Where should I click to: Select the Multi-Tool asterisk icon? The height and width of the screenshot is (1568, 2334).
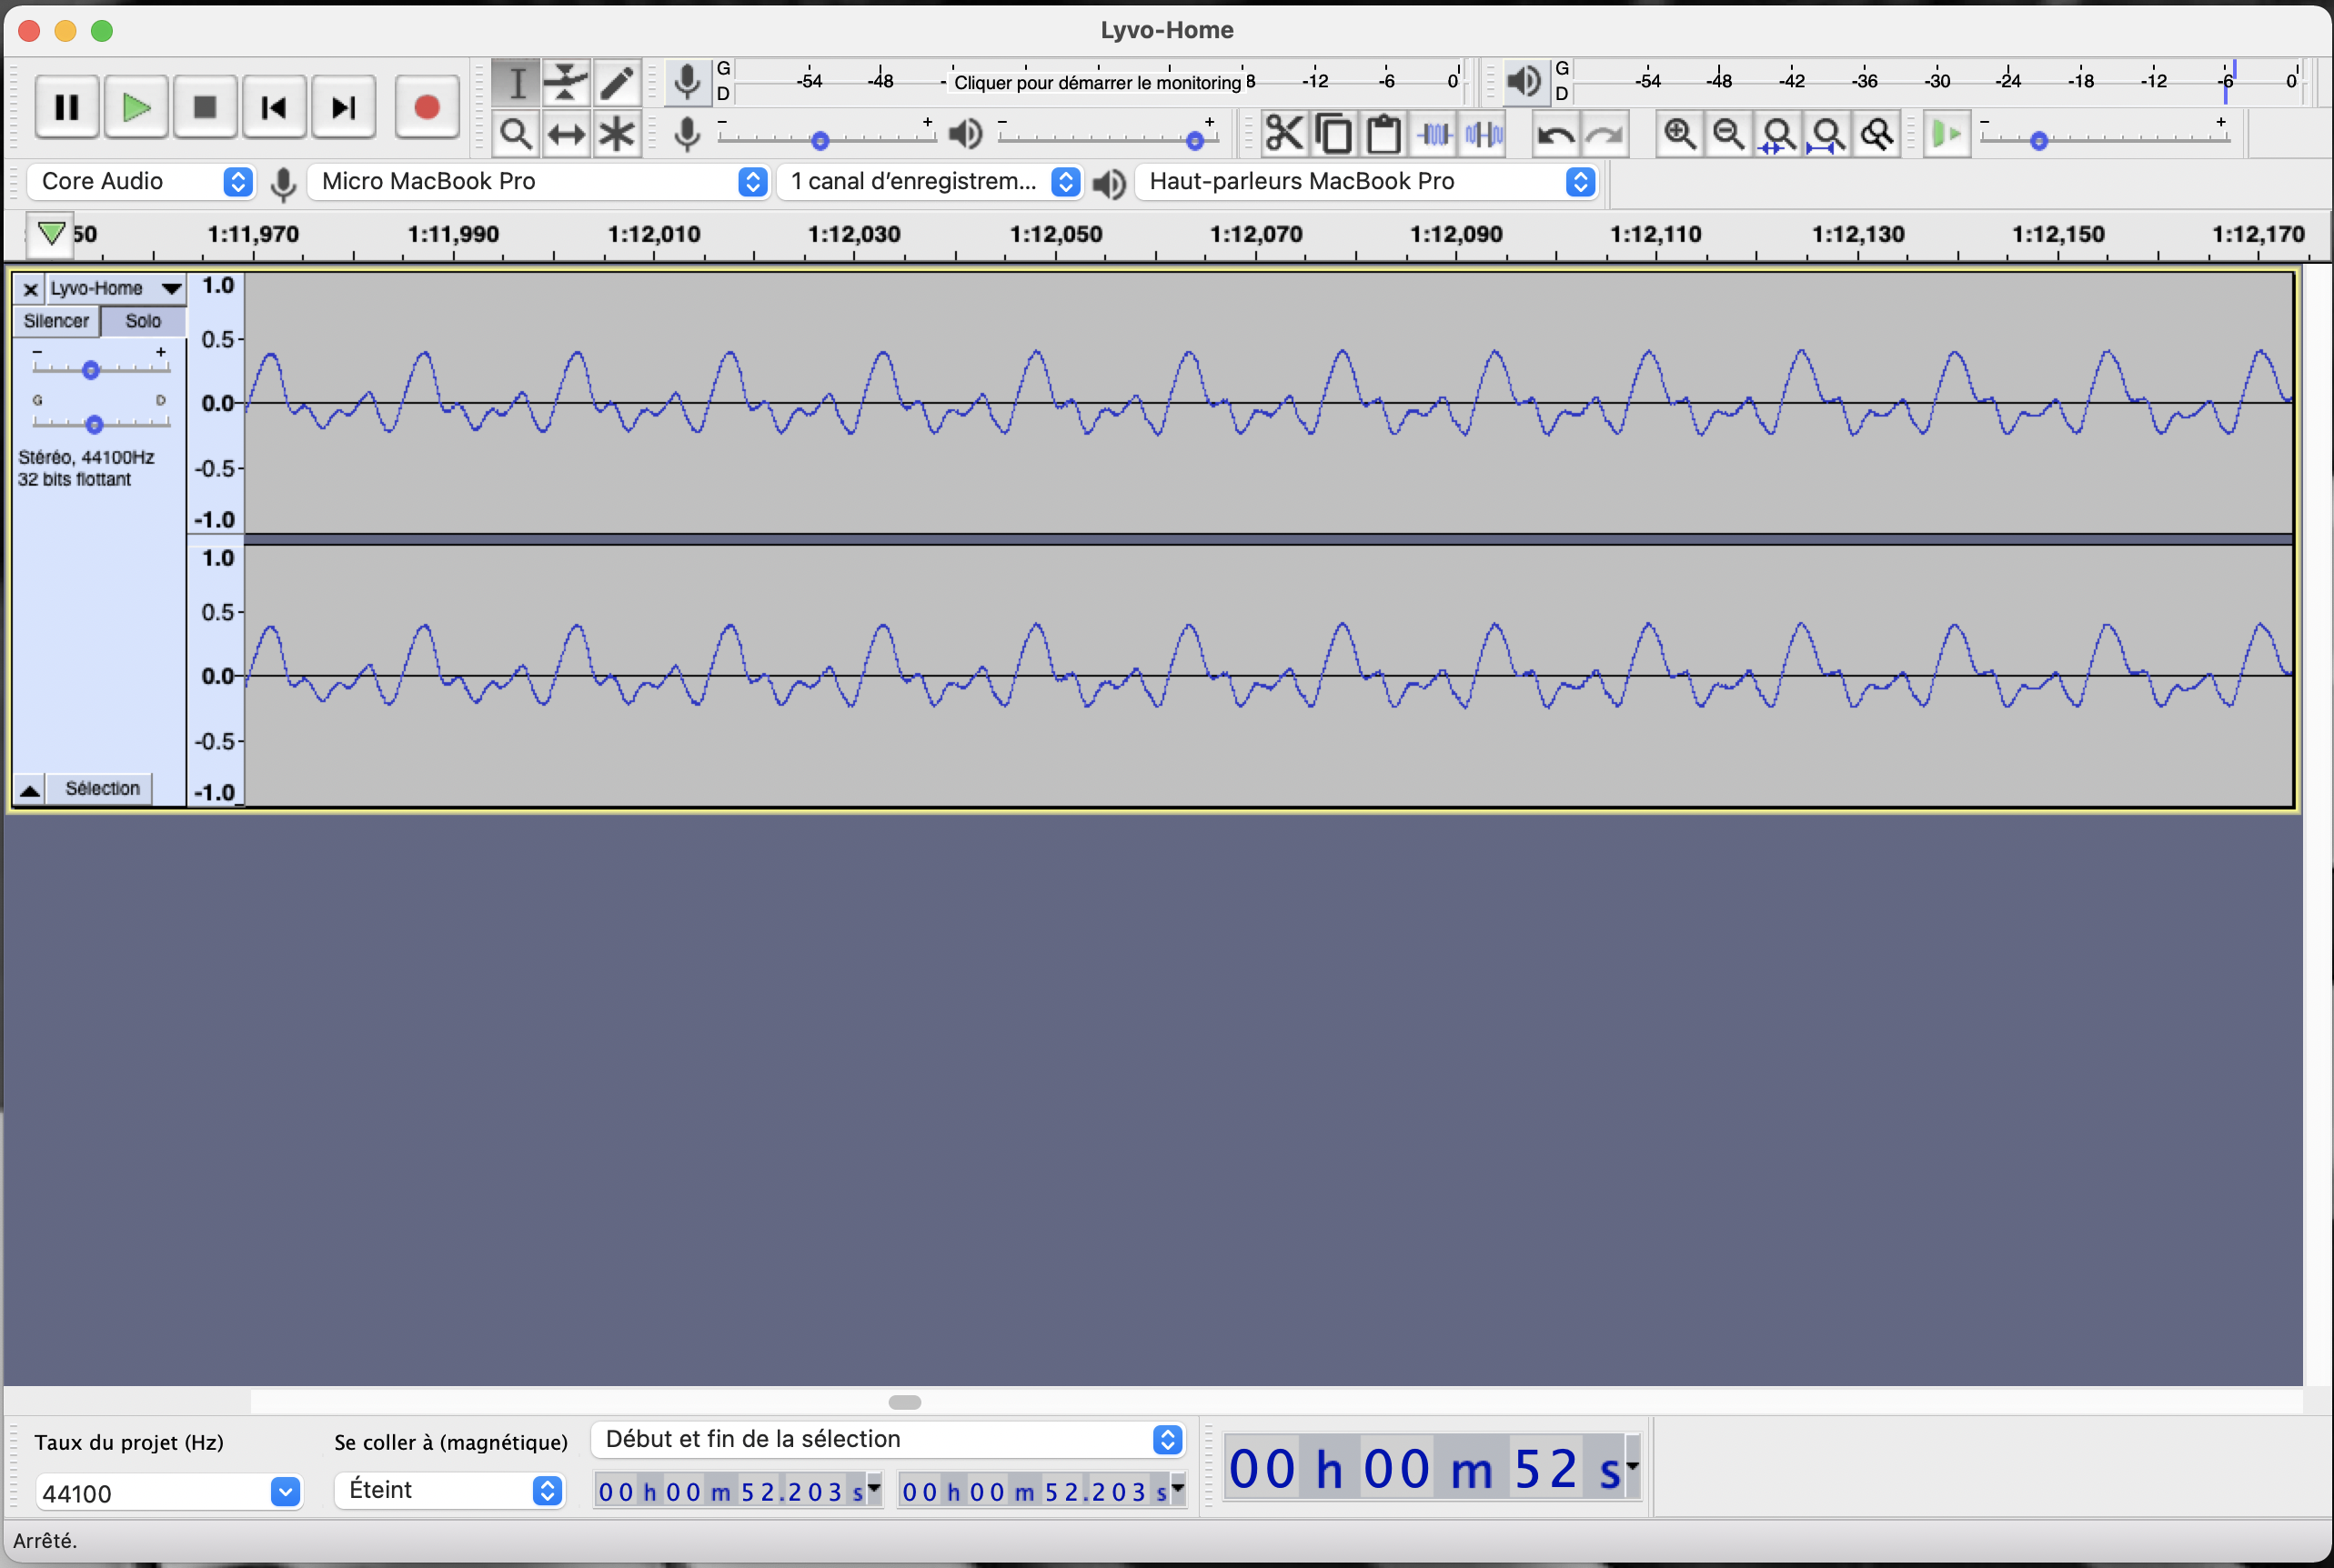pos(616,134)
